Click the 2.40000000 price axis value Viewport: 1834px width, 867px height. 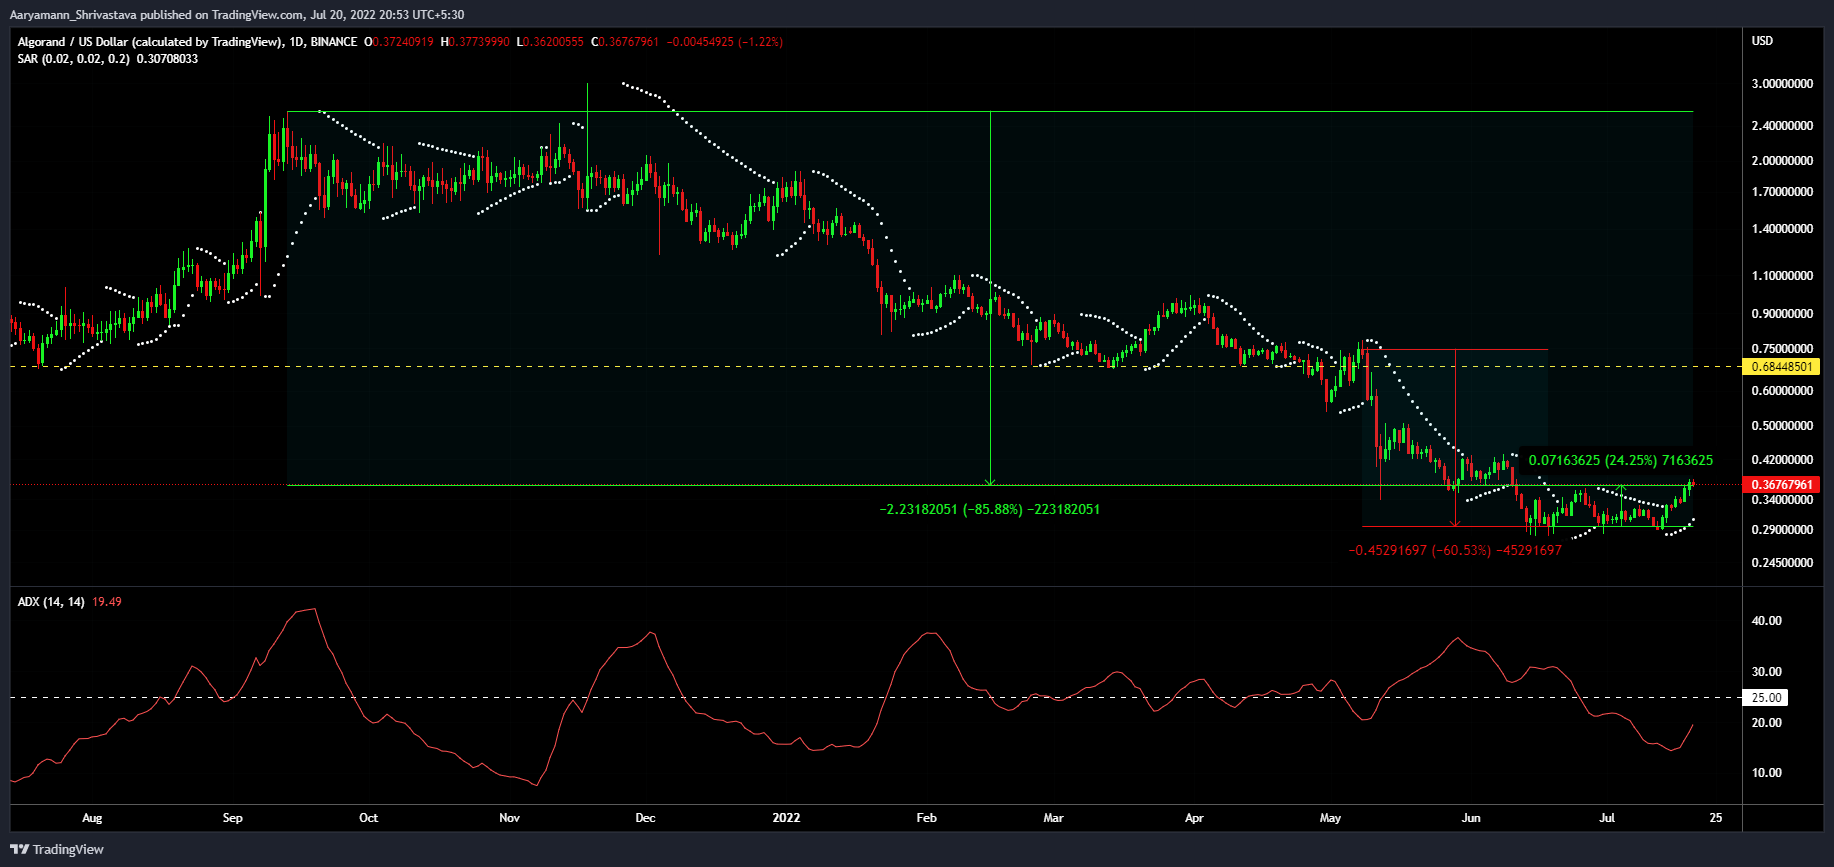coord(1782,126)
